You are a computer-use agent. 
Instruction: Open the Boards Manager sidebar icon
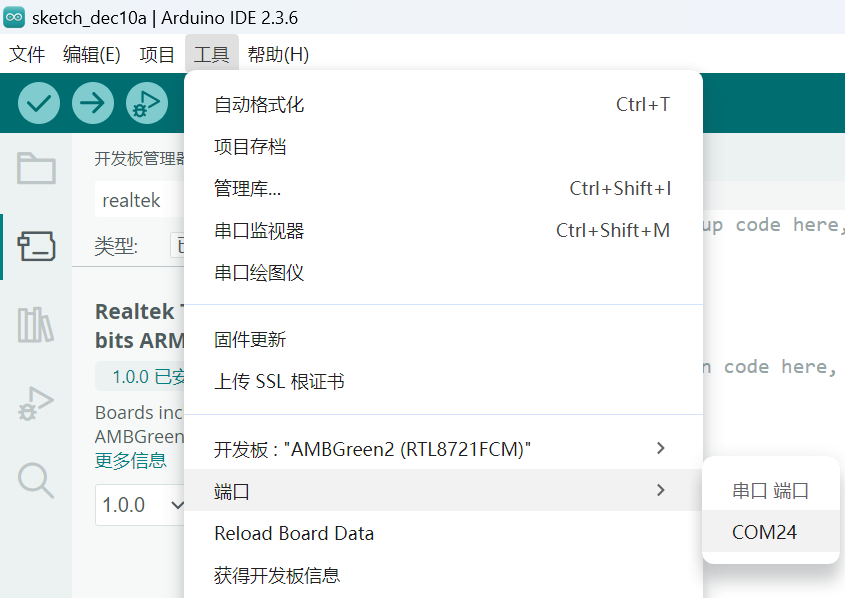[36, 246]
